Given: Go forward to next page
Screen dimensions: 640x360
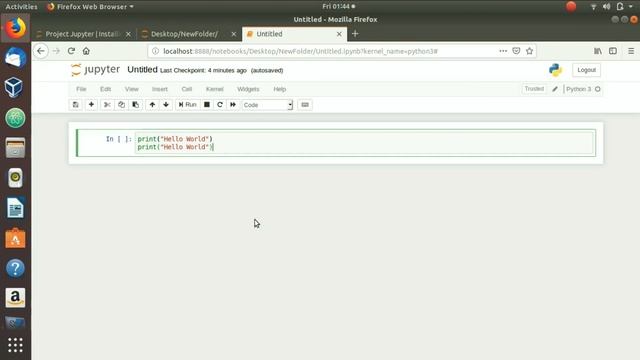Looking at the screenshot, I should coord(56,51).
